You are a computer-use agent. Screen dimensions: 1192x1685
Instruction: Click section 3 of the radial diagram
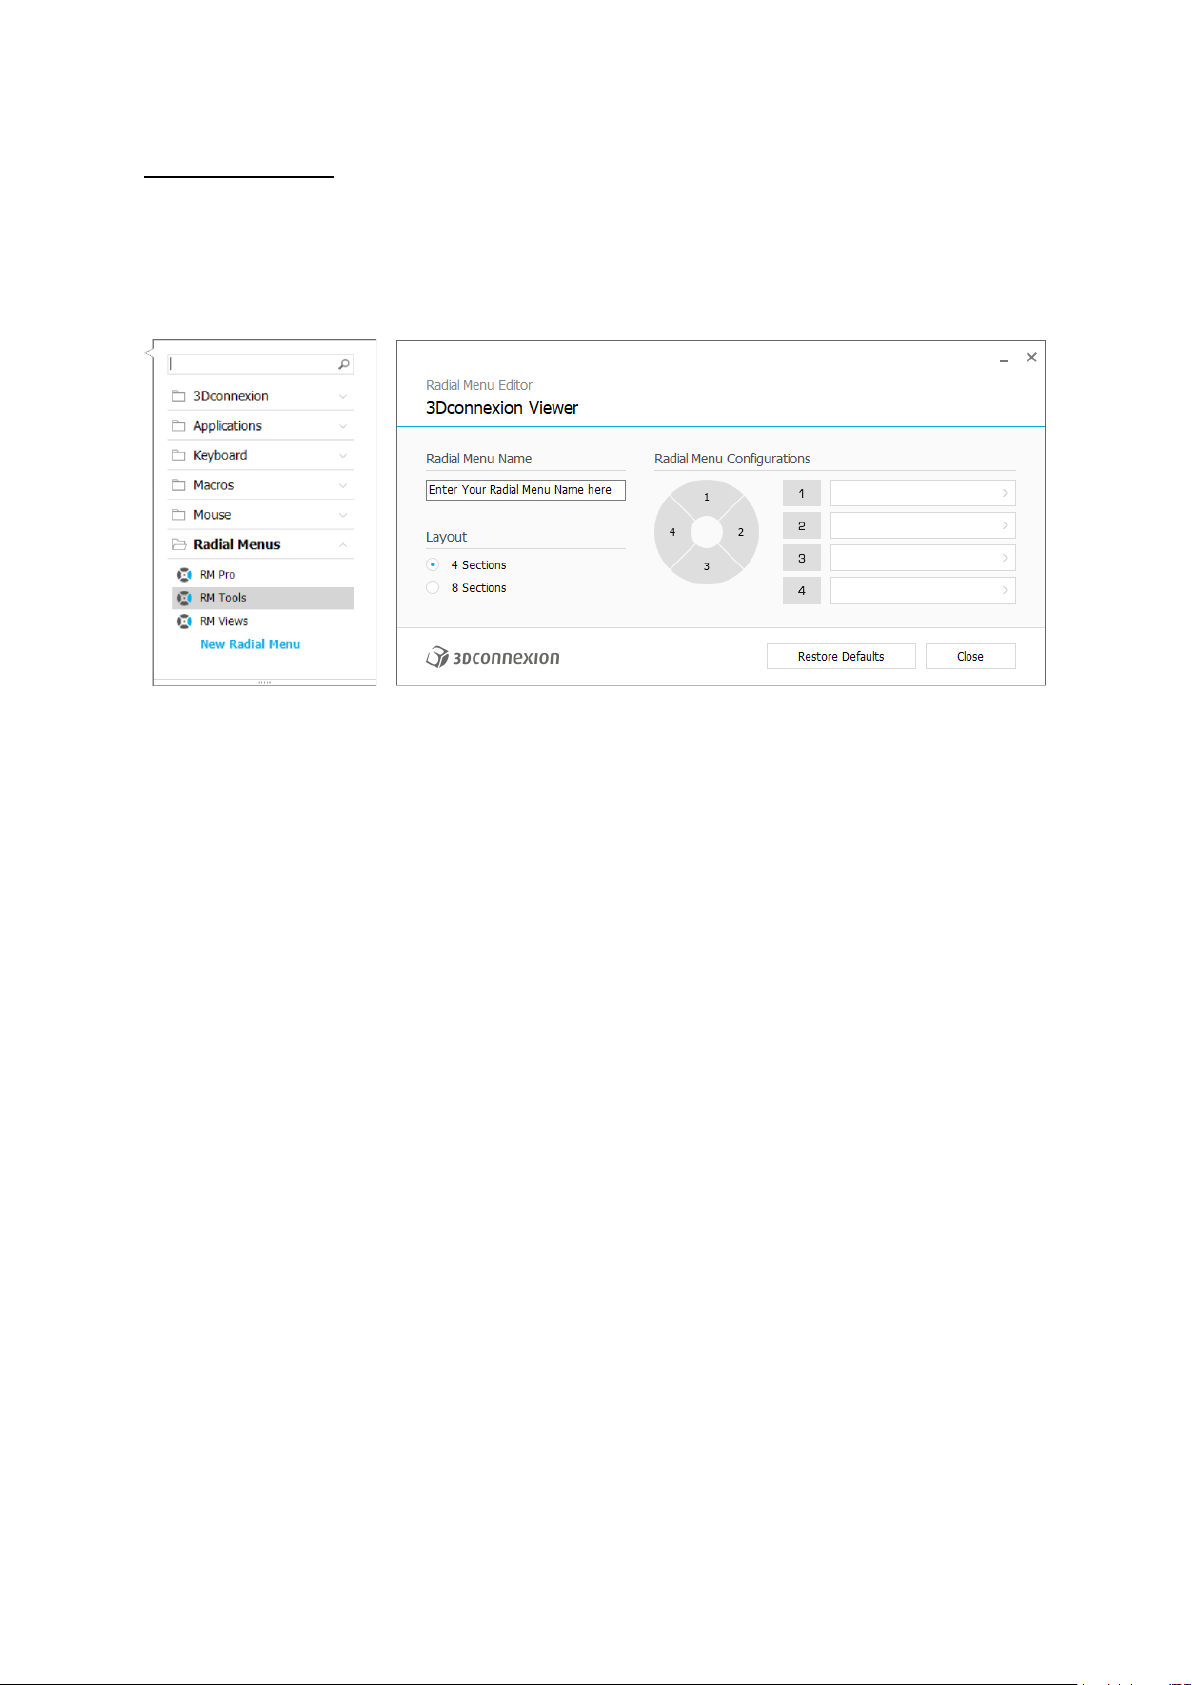click(x=706, y=567)
